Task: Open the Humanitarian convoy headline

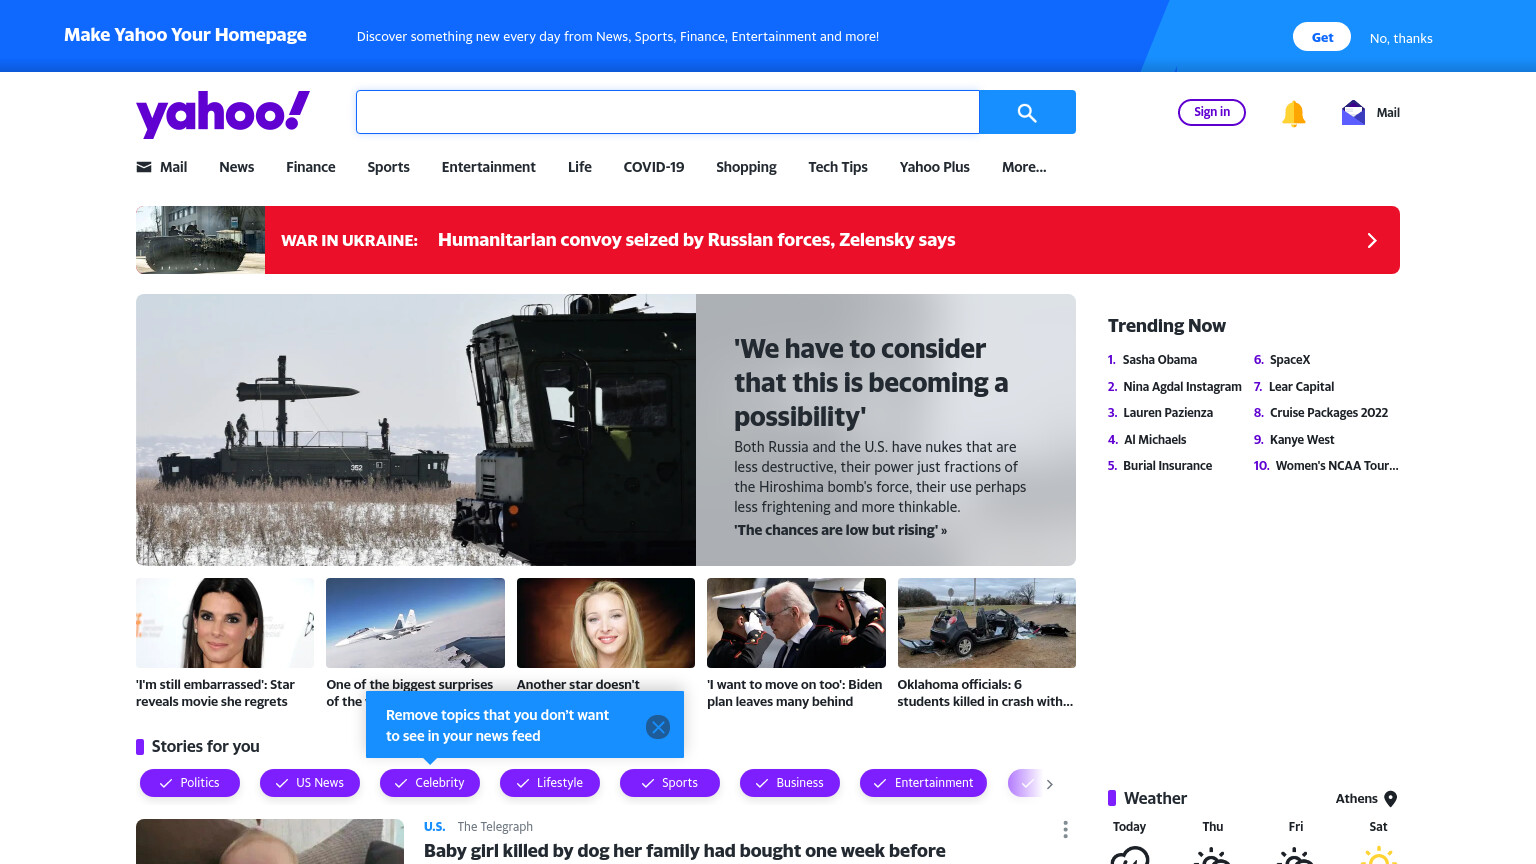Action: pos(696,240)
